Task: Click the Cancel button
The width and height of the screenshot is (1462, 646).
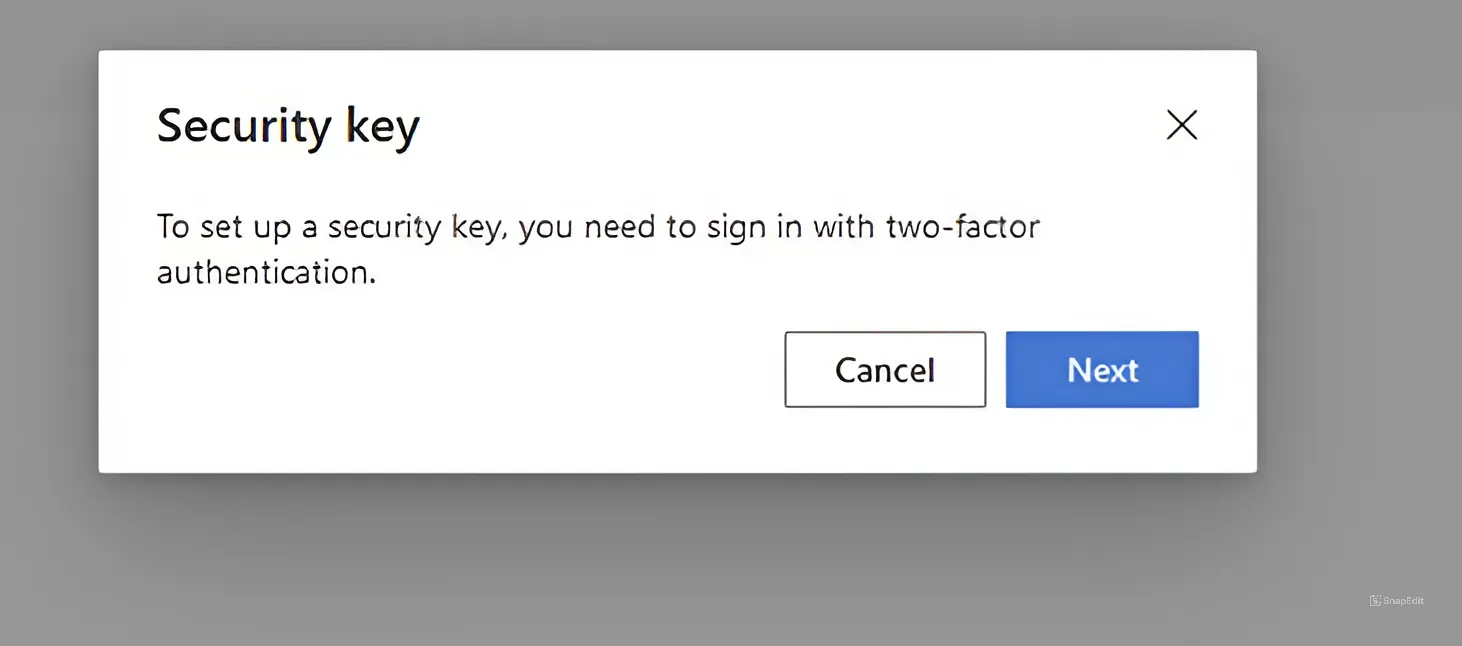Action: (x=885, y=370)
